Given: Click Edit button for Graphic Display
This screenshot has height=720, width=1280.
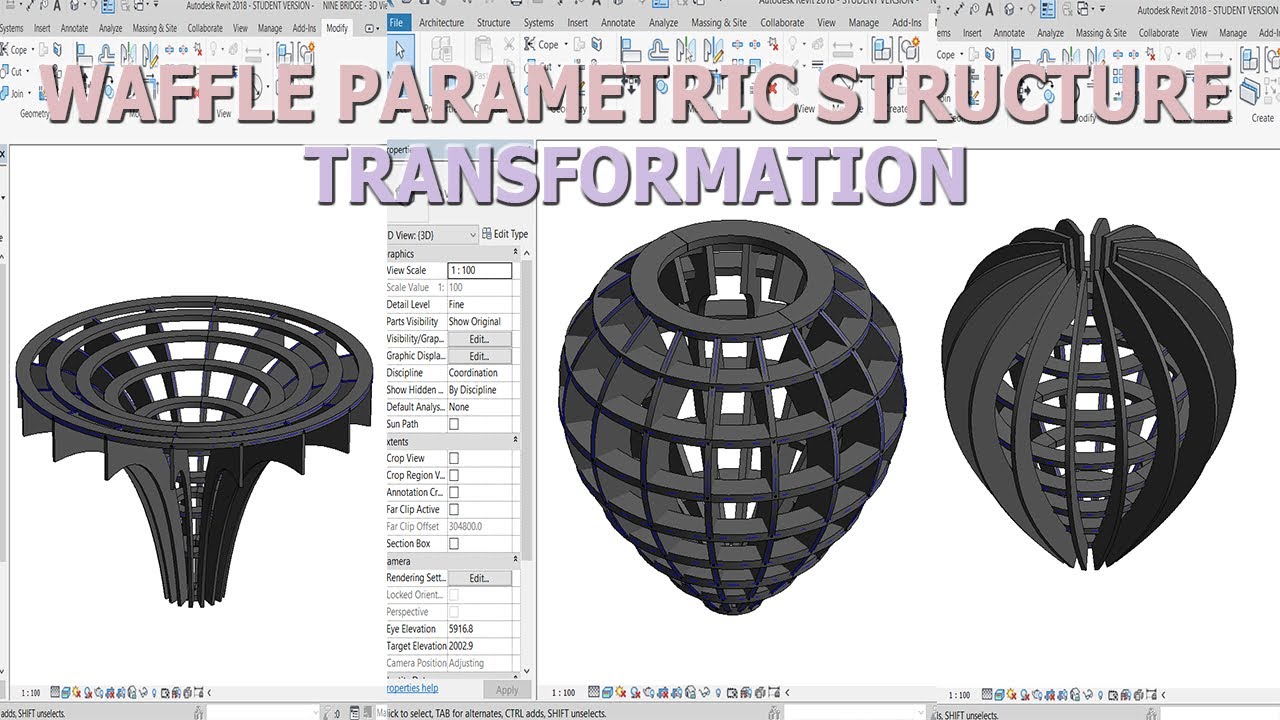Looking at the screenshot, I should 479,356.
